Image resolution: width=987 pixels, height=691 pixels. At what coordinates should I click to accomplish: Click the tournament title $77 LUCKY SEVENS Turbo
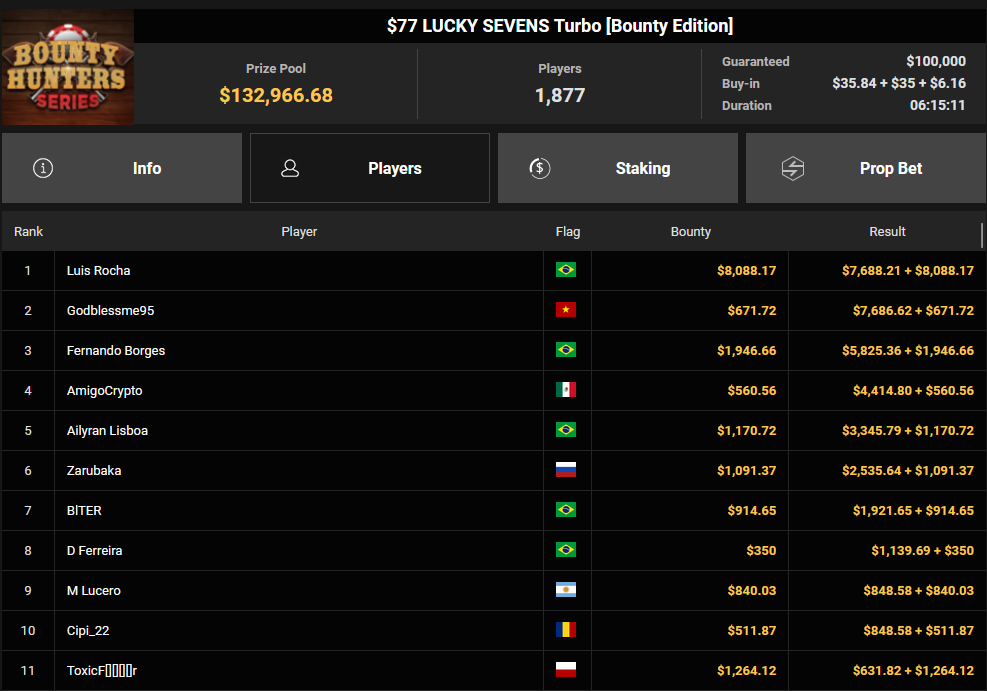point(560,26)
